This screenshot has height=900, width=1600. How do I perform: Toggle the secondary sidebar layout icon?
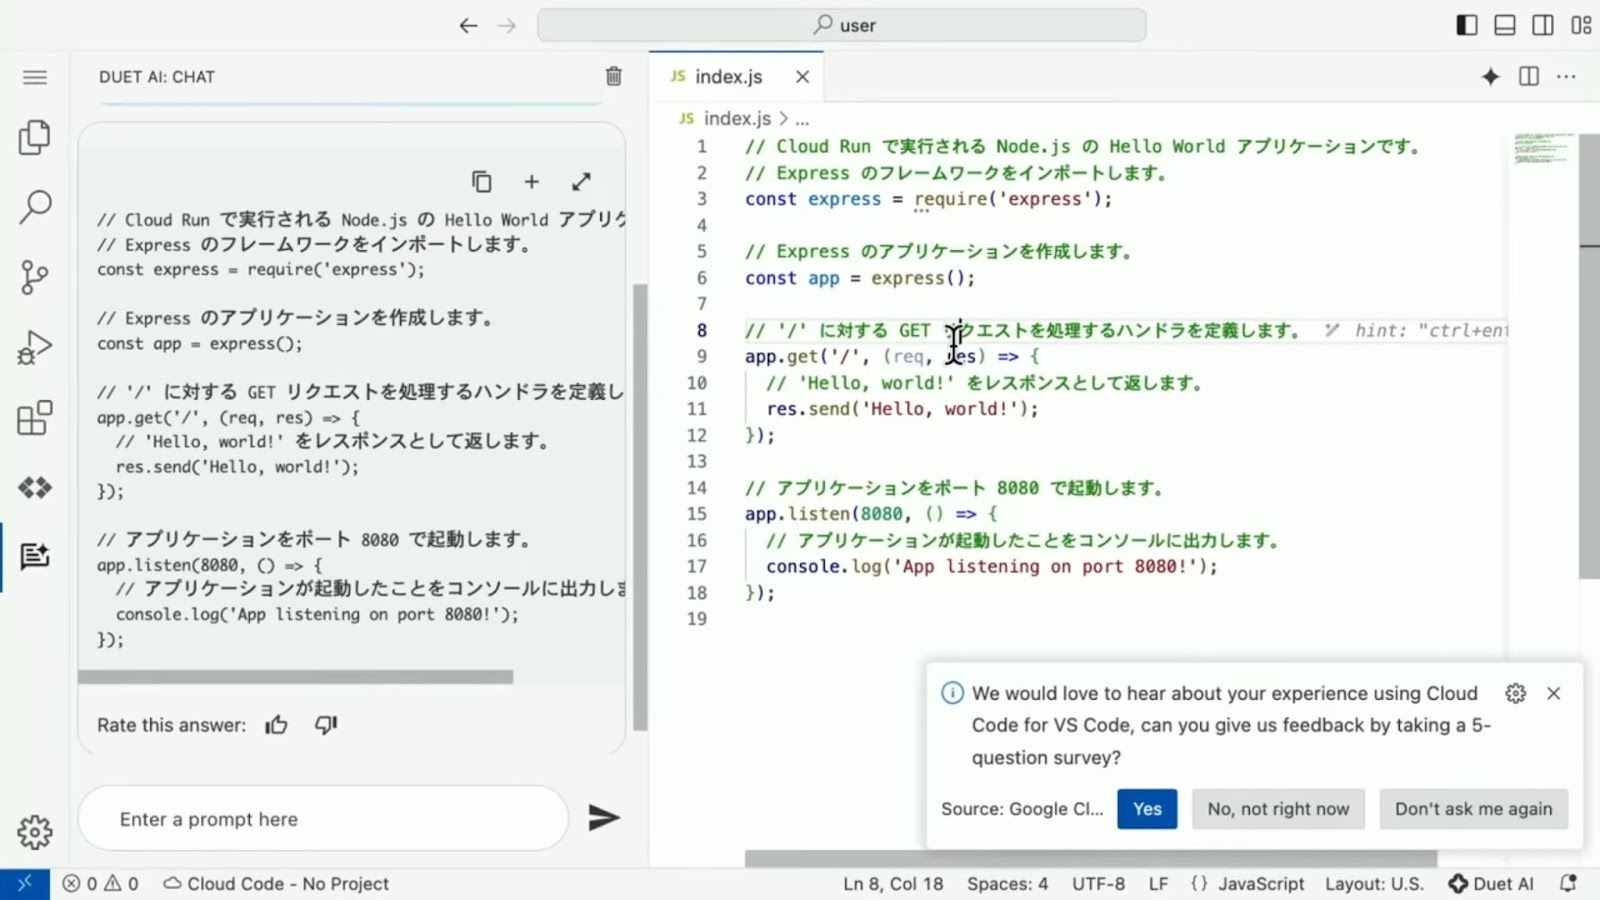[x=1543, y=26]
